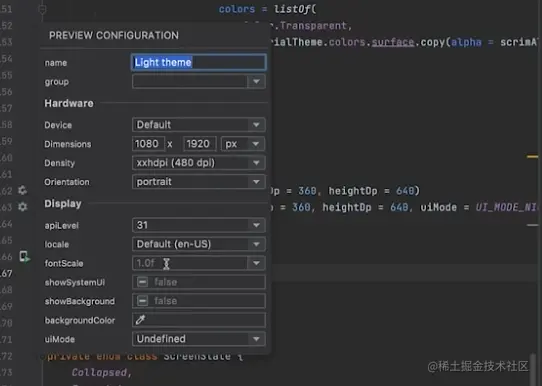This screenshot has width=542, height=386.
Task: Click the run preview on device icon
Action: (x=24, y=257)
